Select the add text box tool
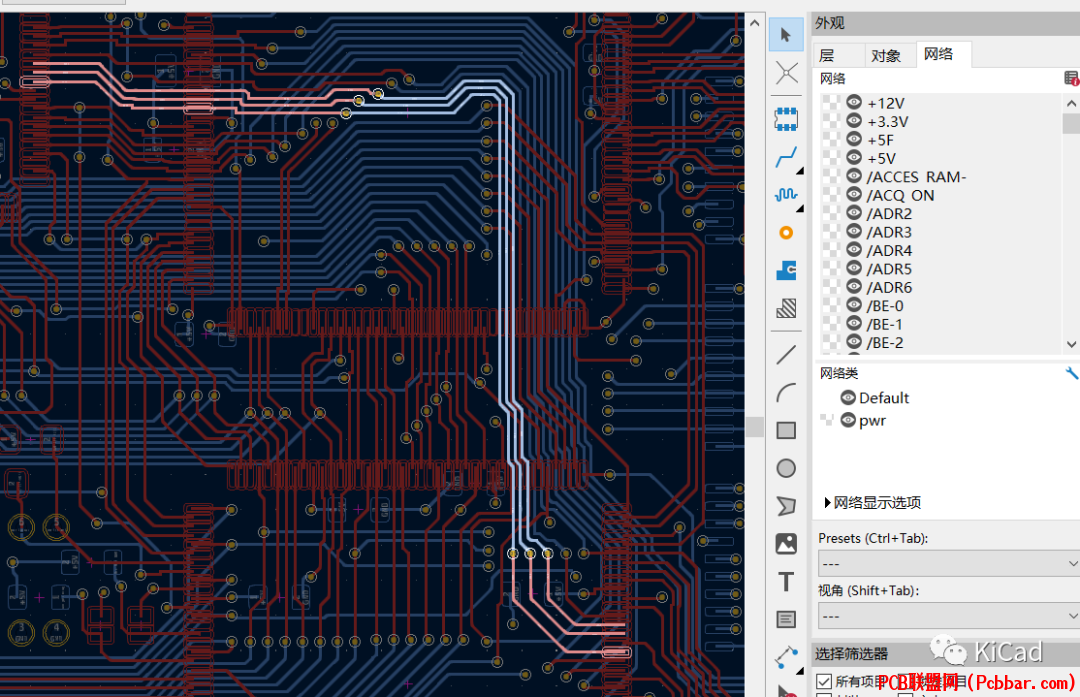 click(786, 619)
